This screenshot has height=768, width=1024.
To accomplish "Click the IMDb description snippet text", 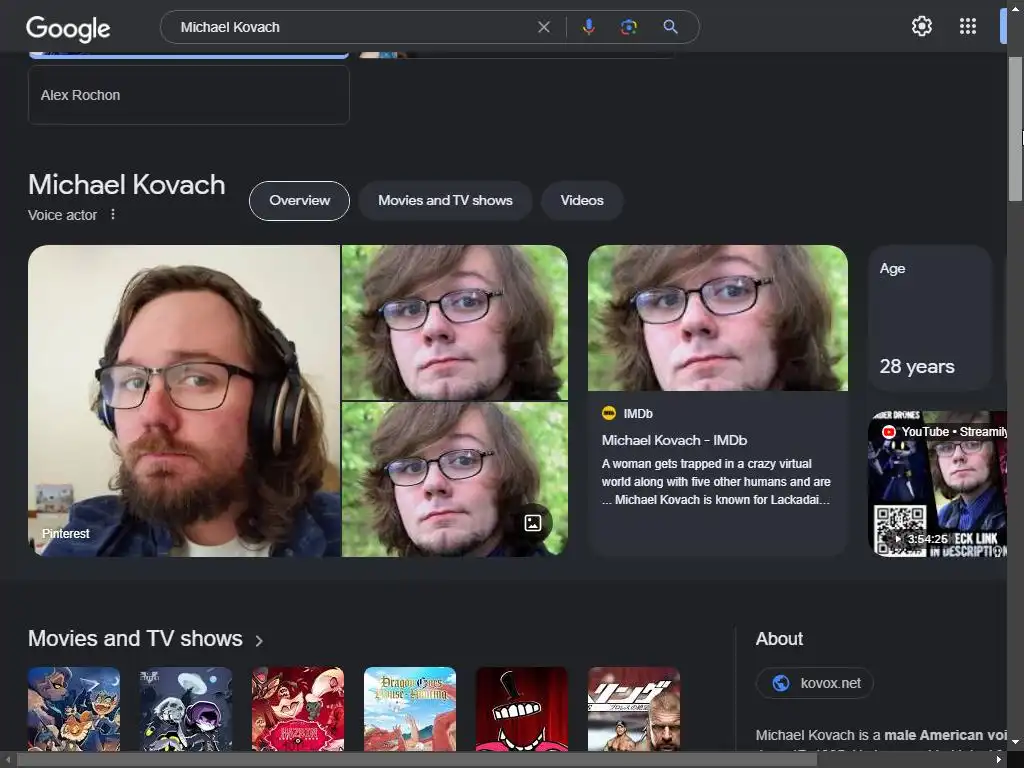I will (716, 482).
